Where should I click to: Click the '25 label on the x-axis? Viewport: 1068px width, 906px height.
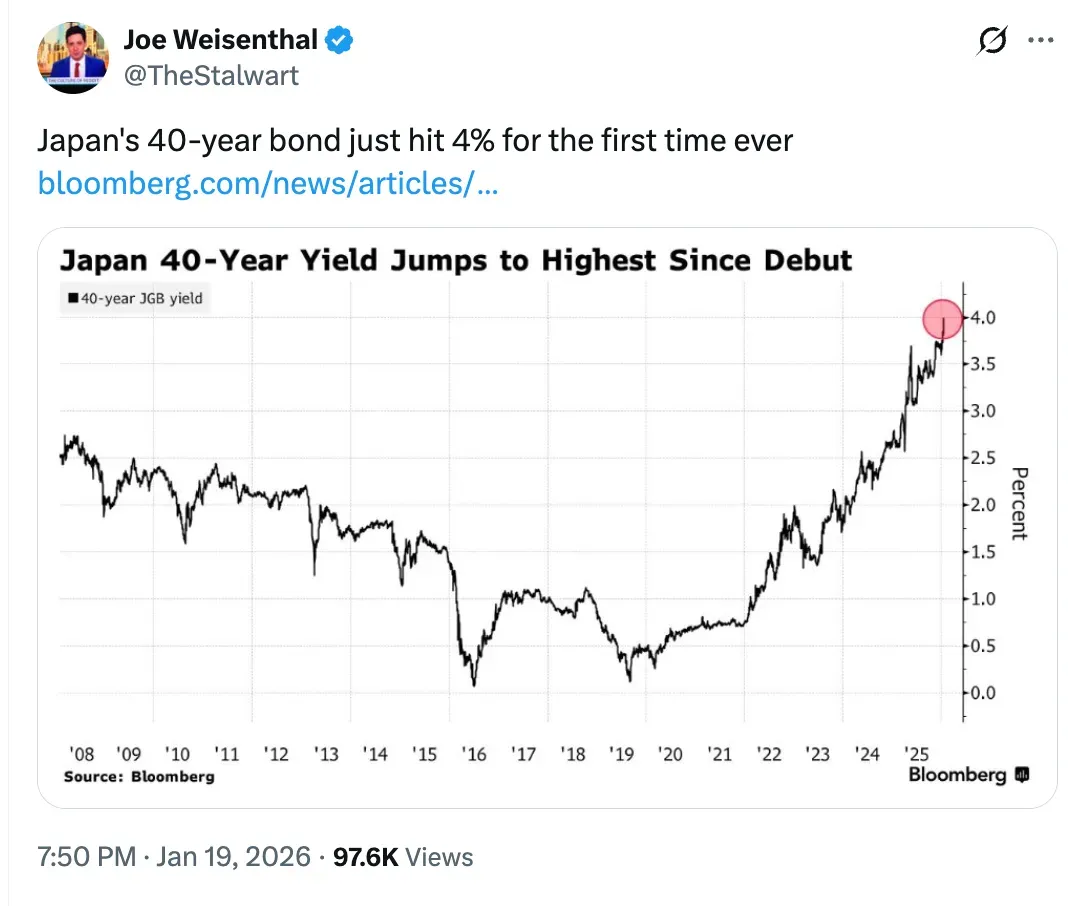pos(916,754)
